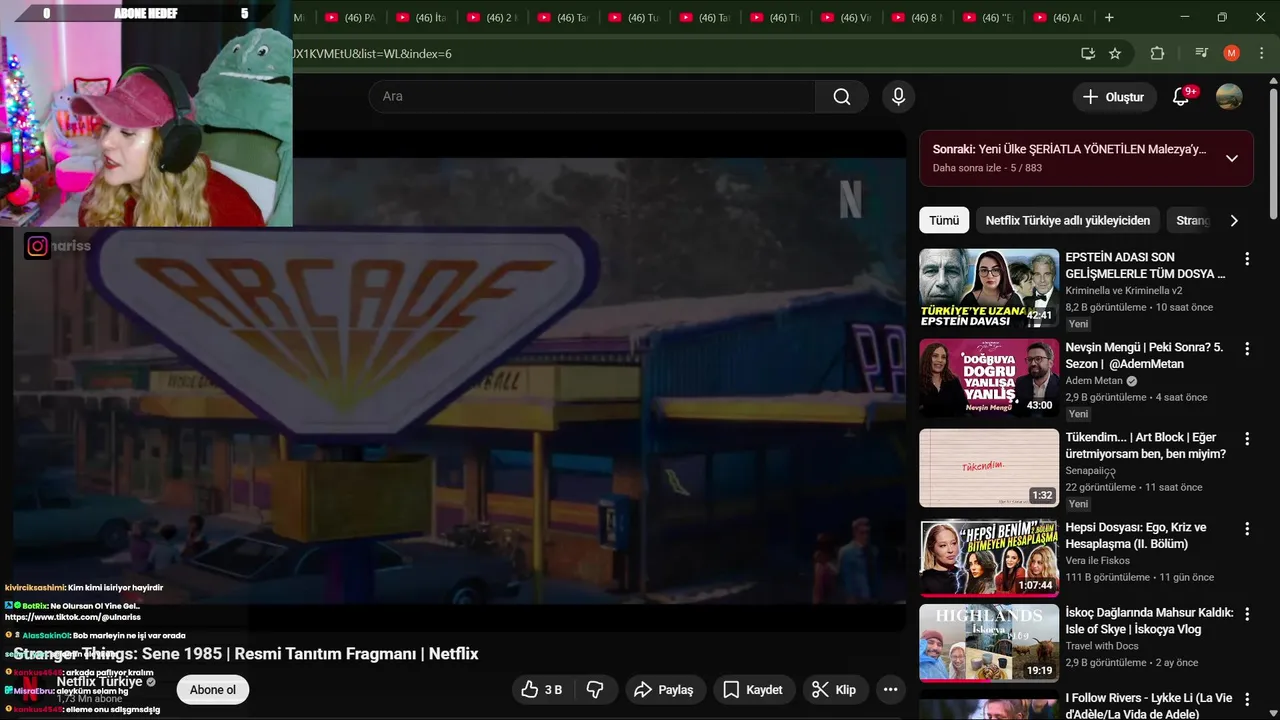
Task: Open options menu for EPSTEİN ADASI video
Action: pos(1247,259)
